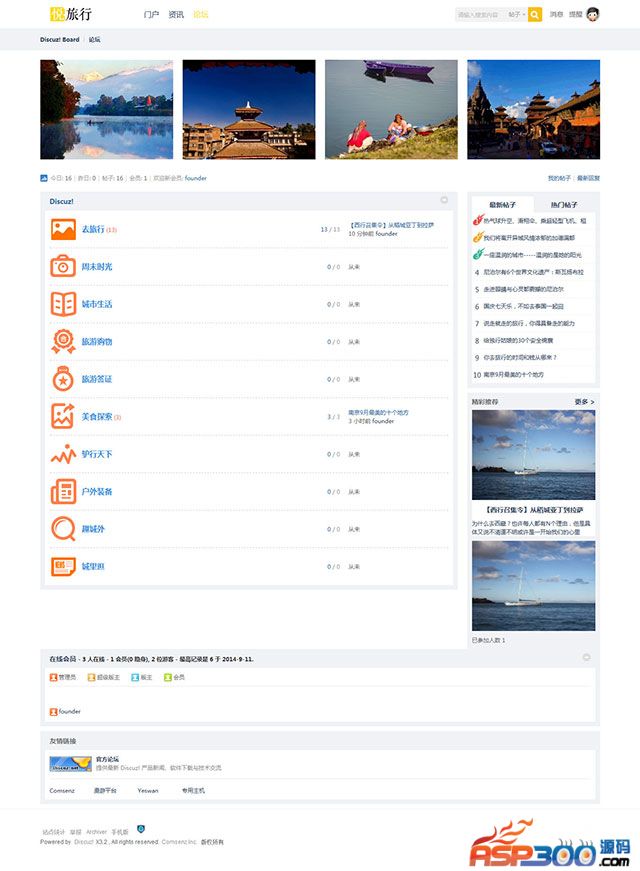Click founder newest member link
This screenshot has width=640, height=871.
pyautogui.click(x=196, y=178)
